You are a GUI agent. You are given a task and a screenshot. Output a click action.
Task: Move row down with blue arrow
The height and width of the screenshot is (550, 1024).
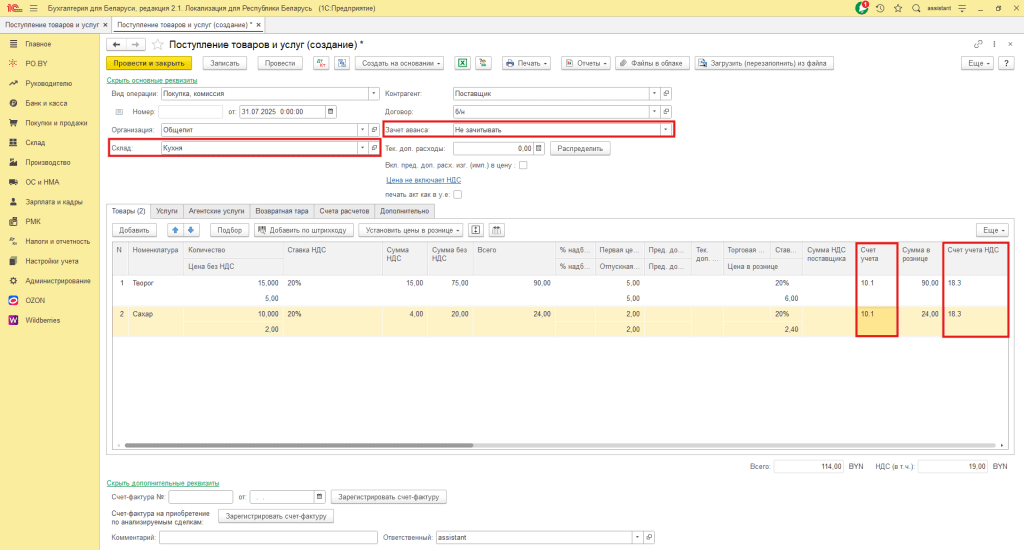pyautogui.click(x=191, y=230)
